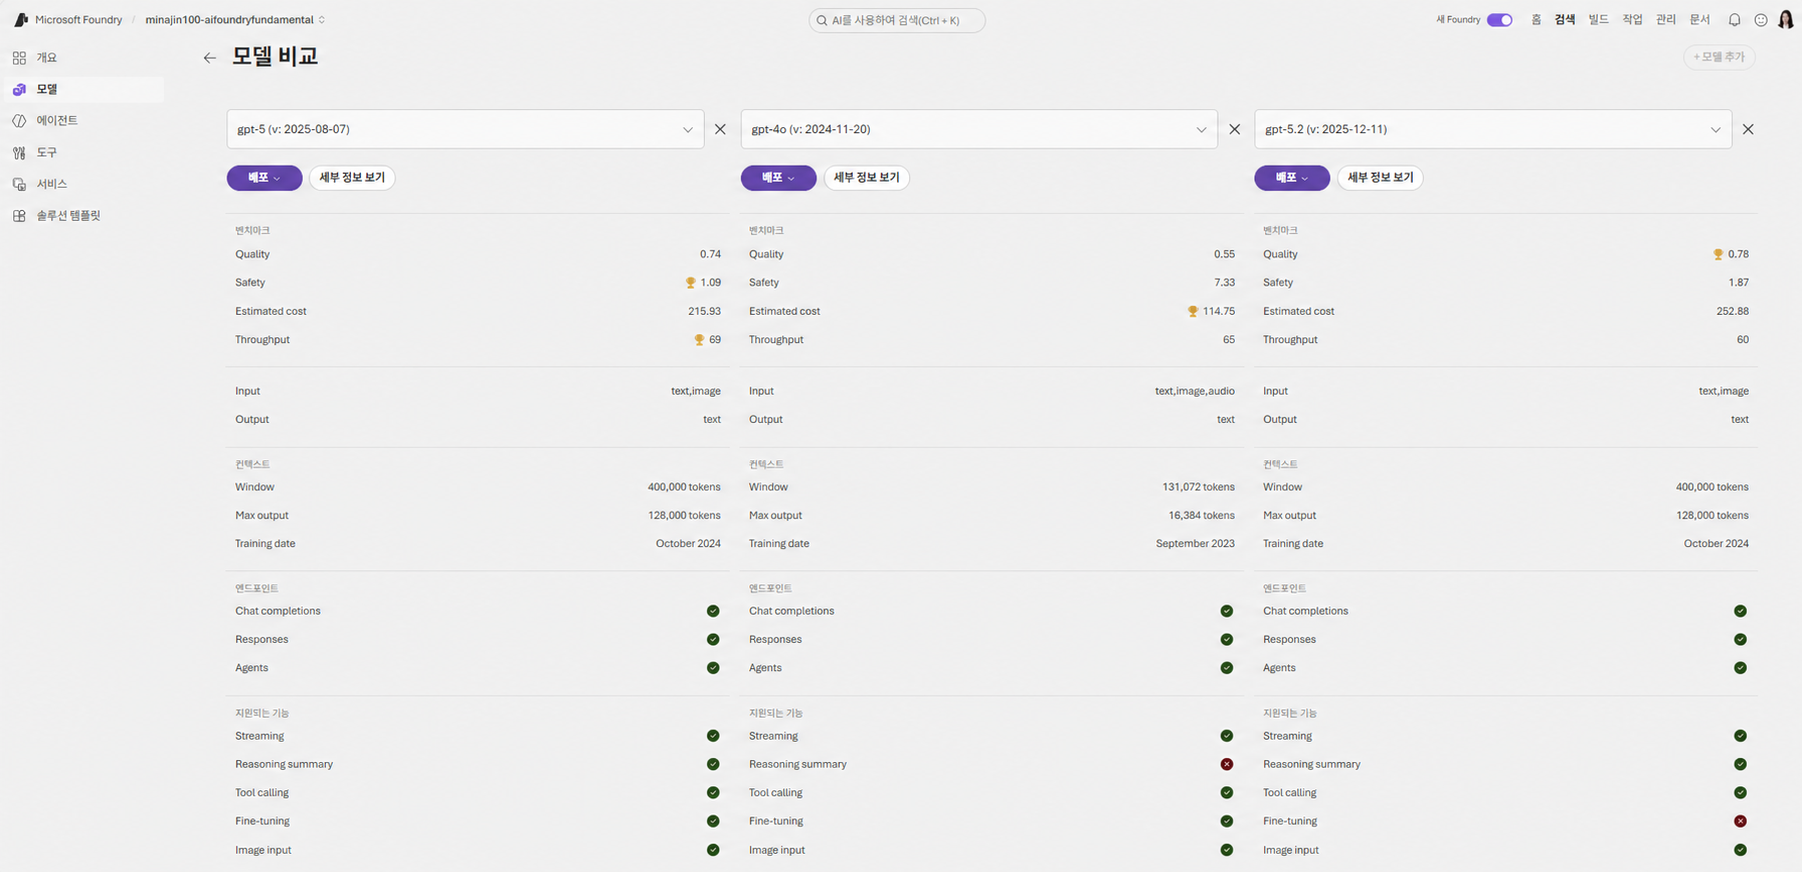
Task: Remove the gpt-4o model column with X
Action: pyautogui.click(x=1235, y=129)
